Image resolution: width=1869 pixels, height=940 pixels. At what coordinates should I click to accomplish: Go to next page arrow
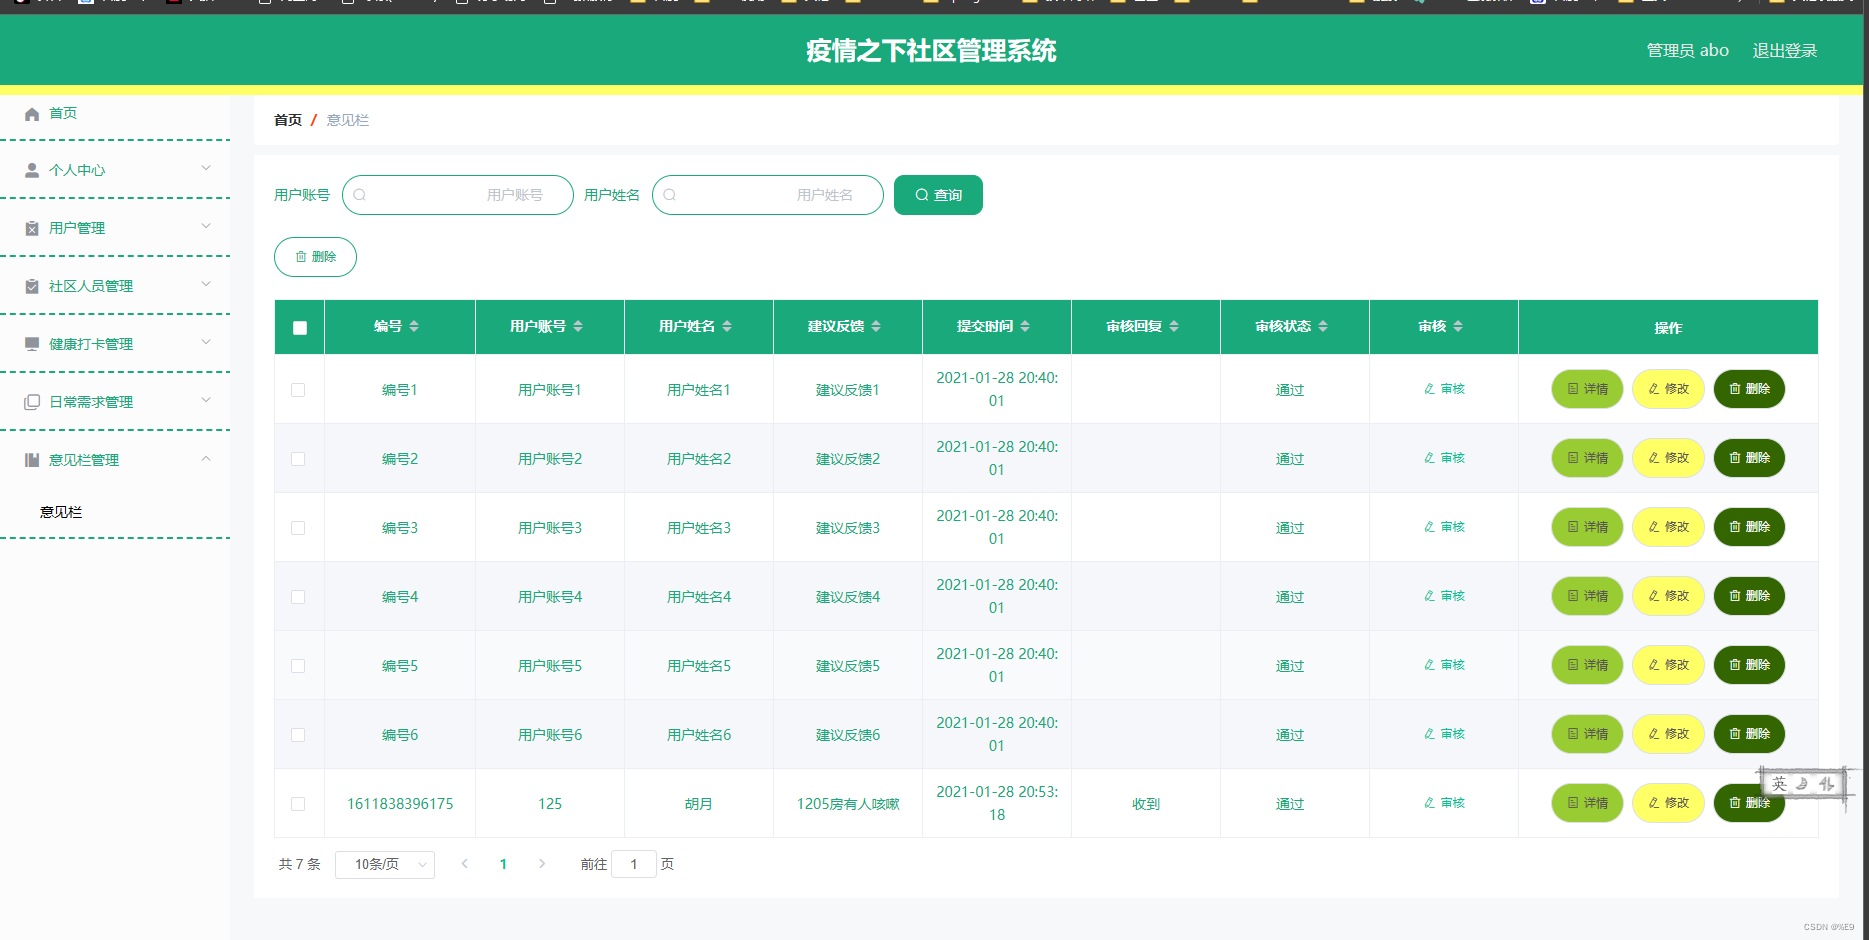542,864
